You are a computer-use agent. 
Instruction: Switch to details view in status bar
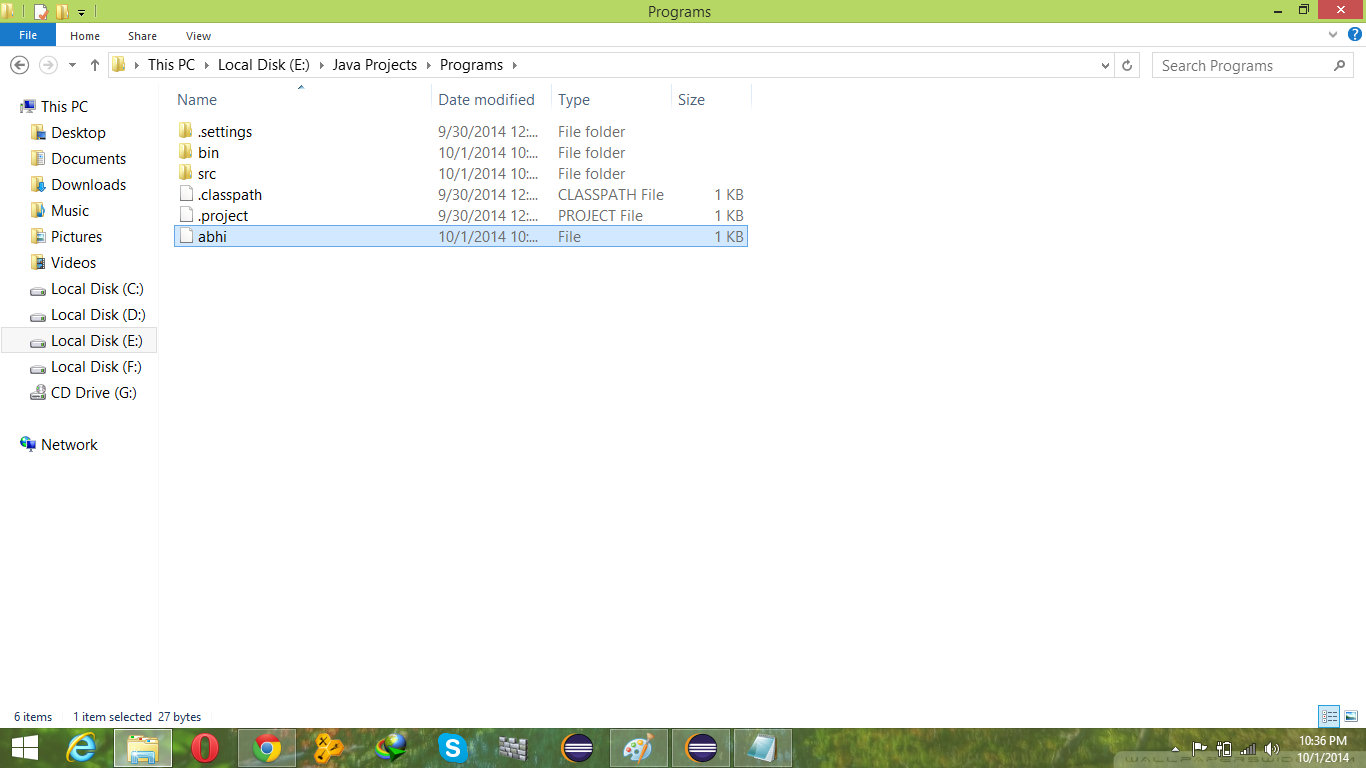(x=1330, y=716)
